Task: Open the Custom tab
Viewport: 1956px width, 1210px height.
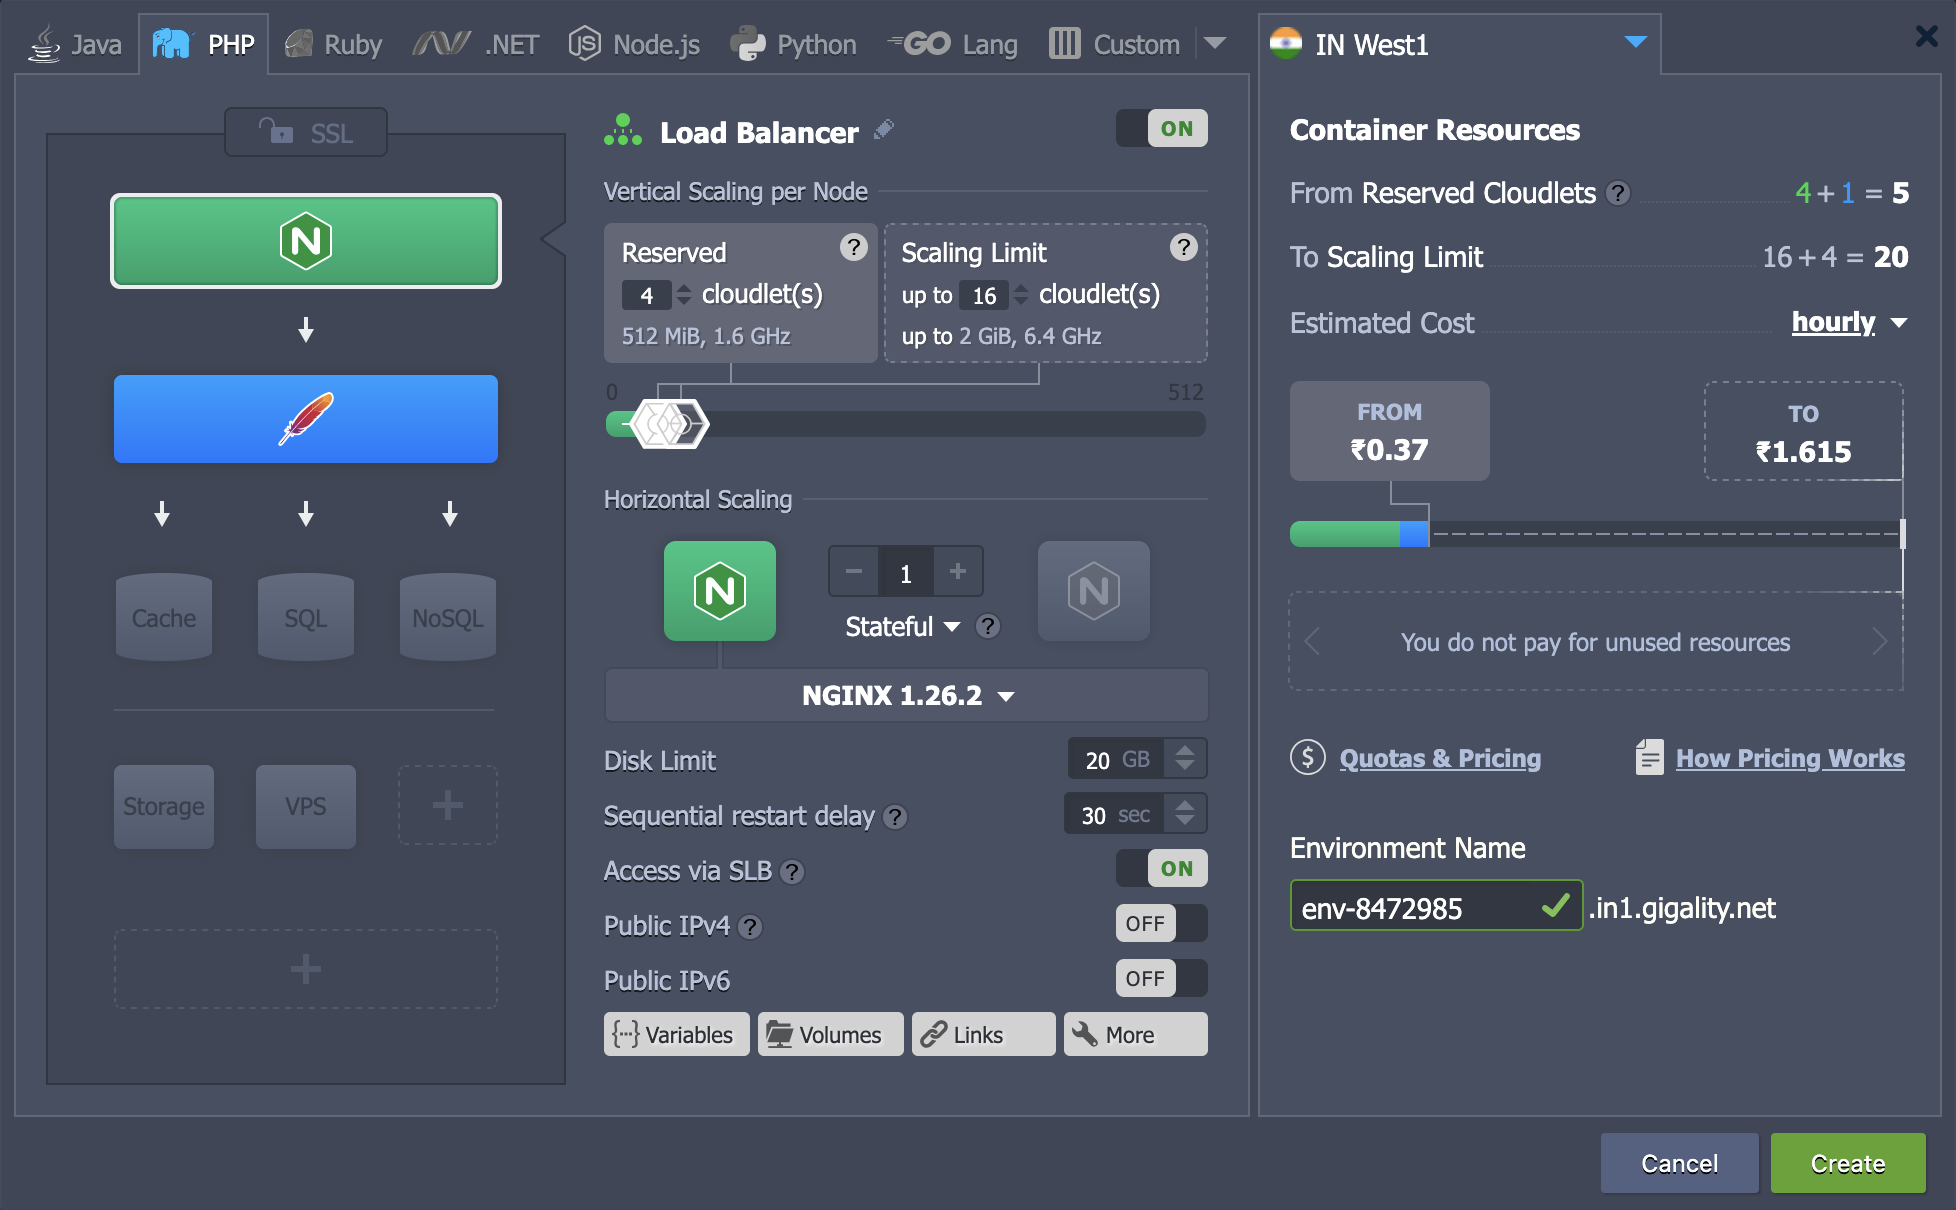Action: click(1115, 44)
